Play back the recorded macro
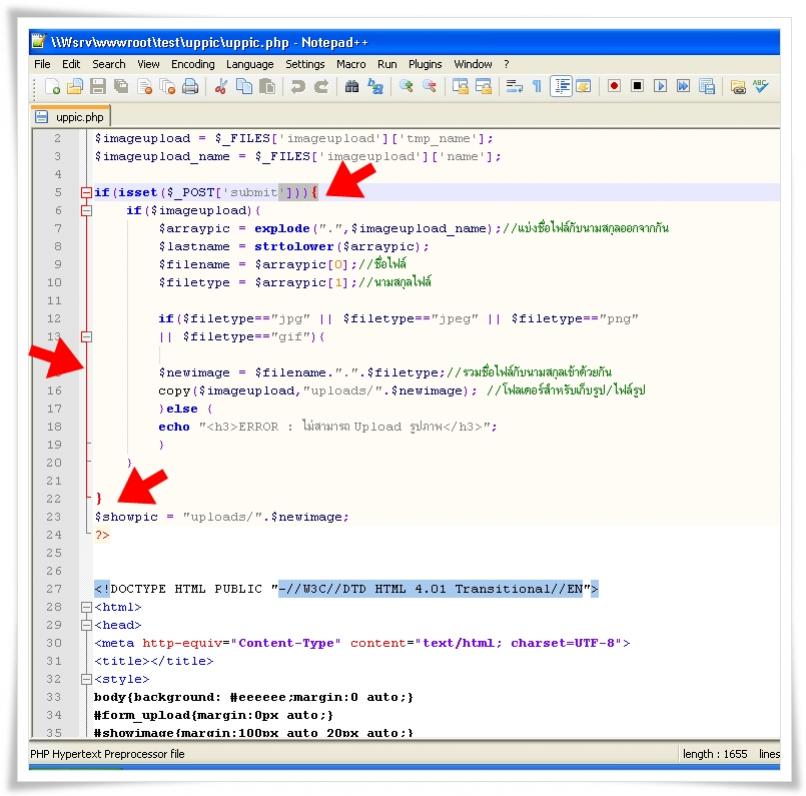806x796 pixels. pyautogui.click(x=661, y=86)
